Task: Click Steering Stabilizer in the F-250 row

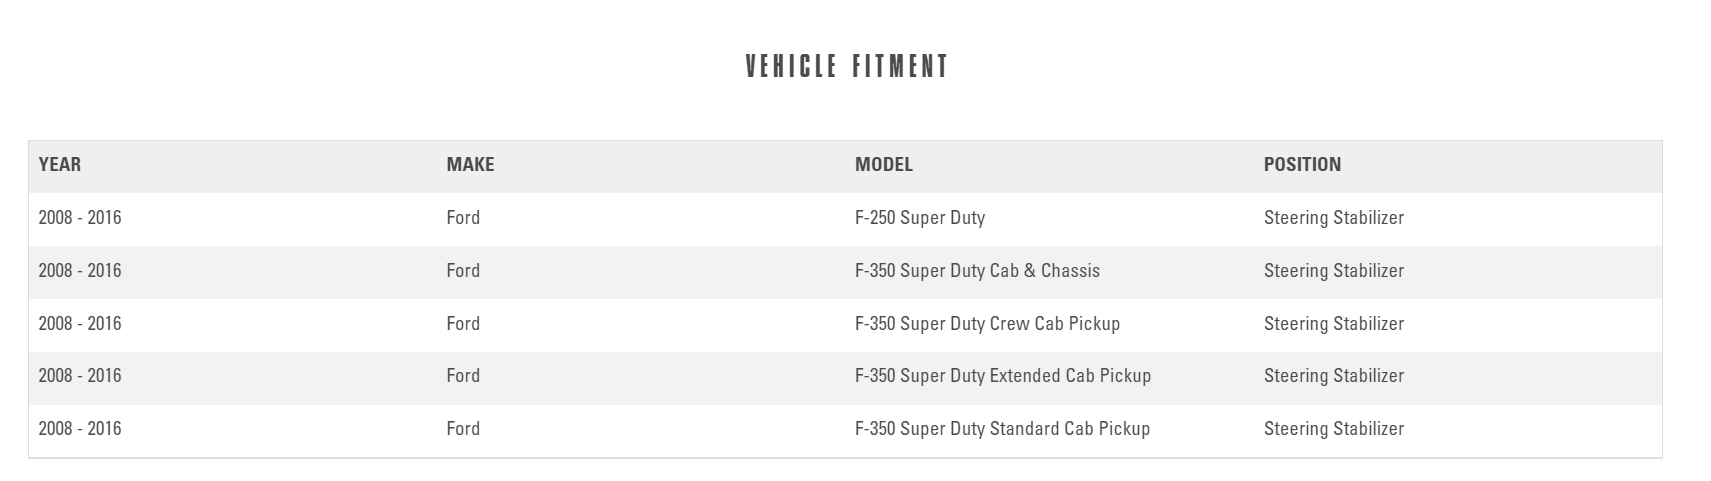Action: coord(1333,218)
